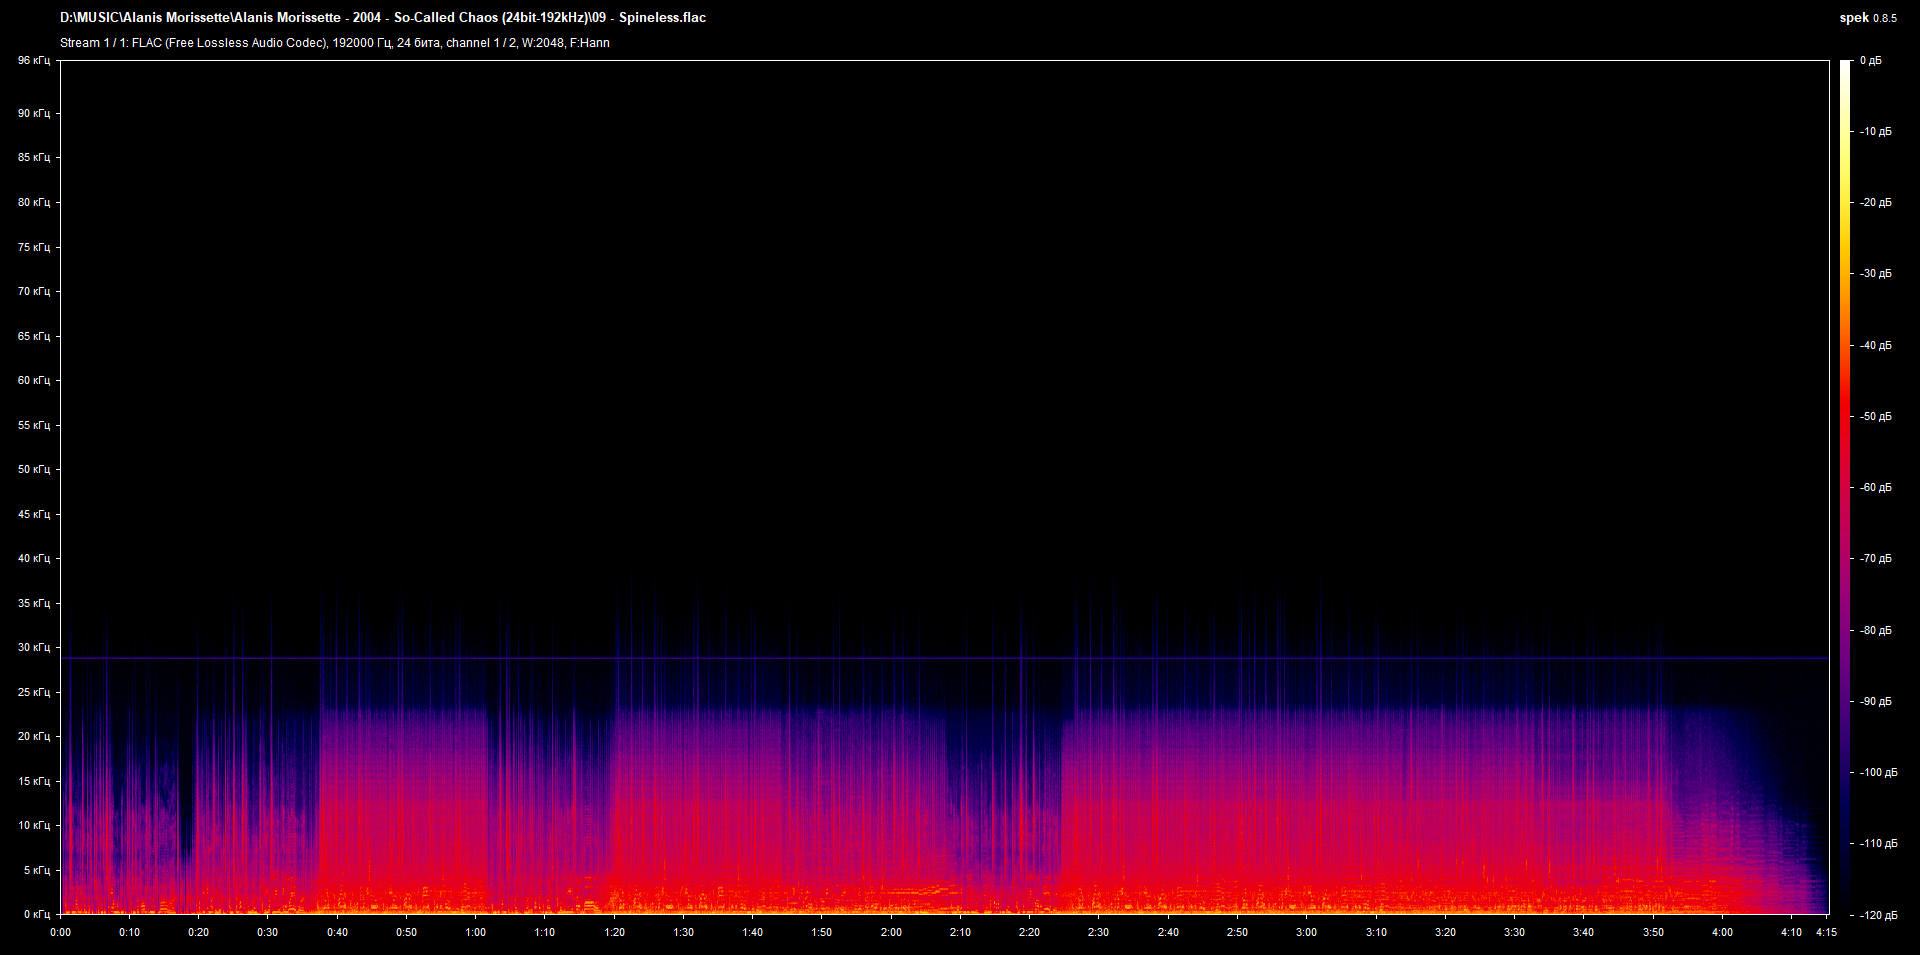Click the 1:00 time axis marker
1920x955 pixels.
(475, 932)
